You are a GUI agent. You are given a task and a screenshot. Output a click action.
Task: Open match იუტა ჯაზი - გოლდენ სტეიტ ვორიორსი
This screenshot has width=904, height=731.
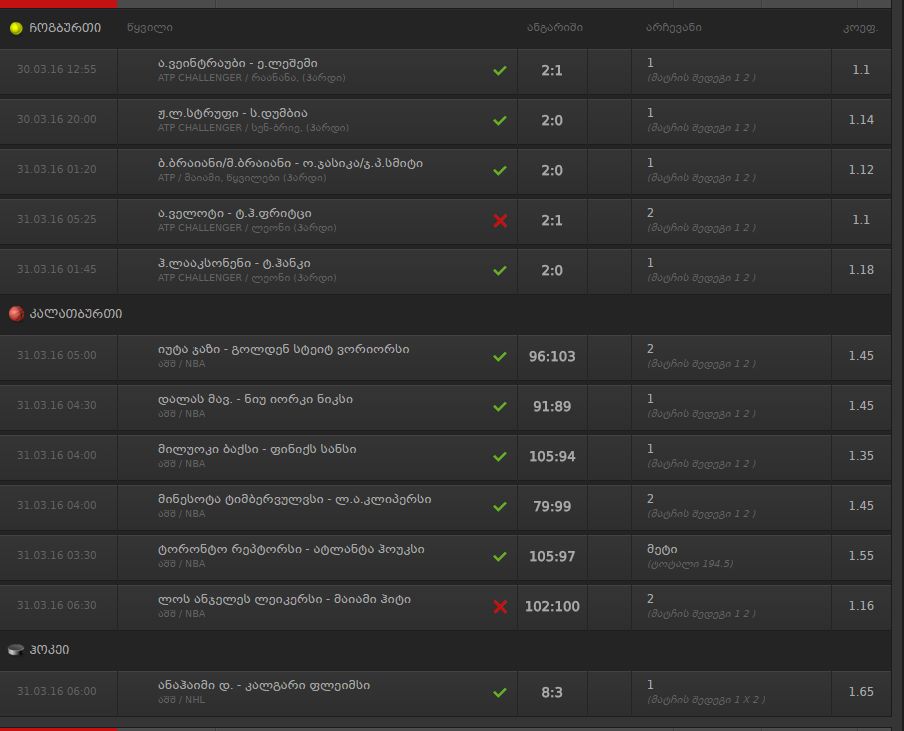[x=284, y=349]
